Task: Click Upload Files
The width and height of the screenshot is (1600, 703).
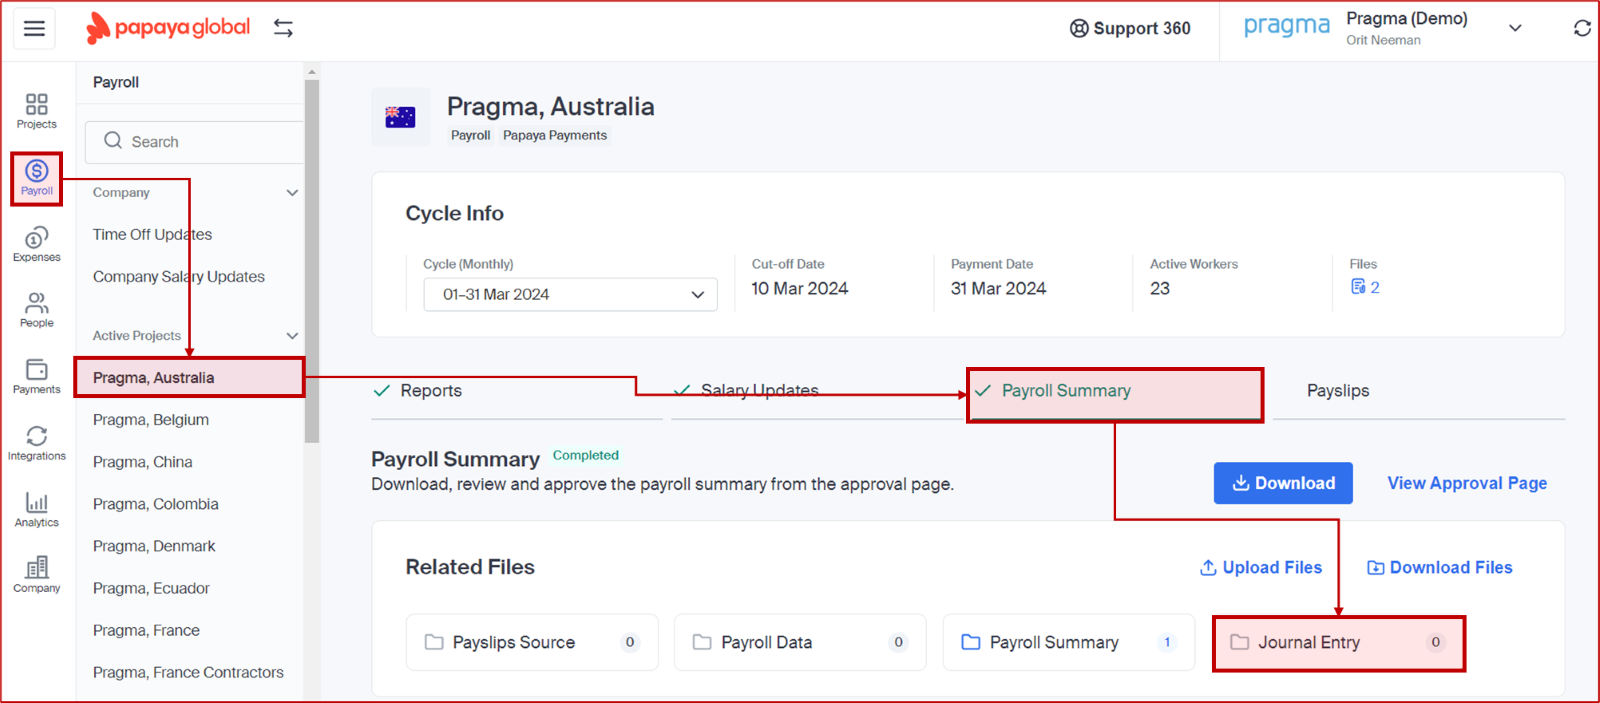Action: click(1261, 567)
